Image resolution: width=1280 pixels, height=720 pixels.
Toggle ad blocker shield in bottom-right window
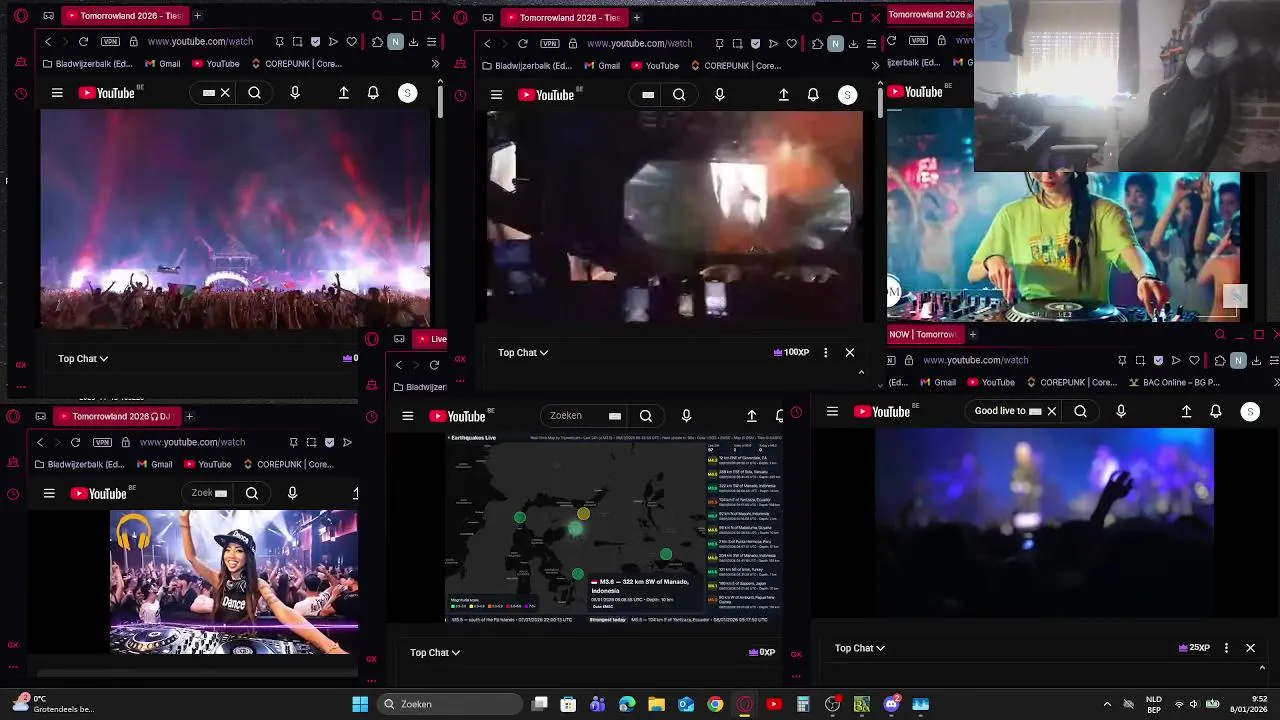click(x=1158, y=360)
